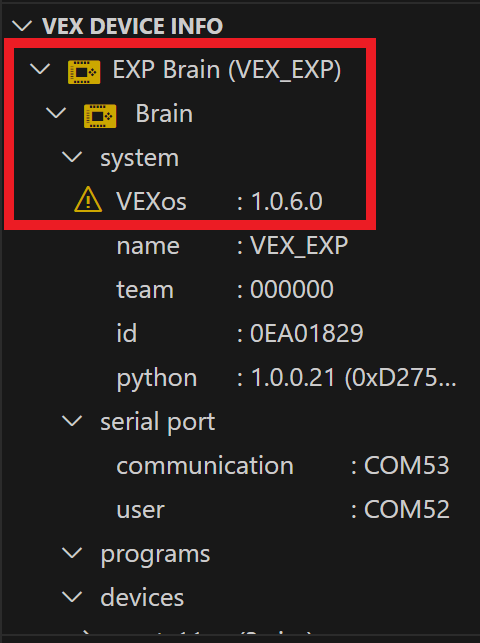Select the team 000000 row
The width and height of the screenshot is (480, 643).
(x=240, y=289)
